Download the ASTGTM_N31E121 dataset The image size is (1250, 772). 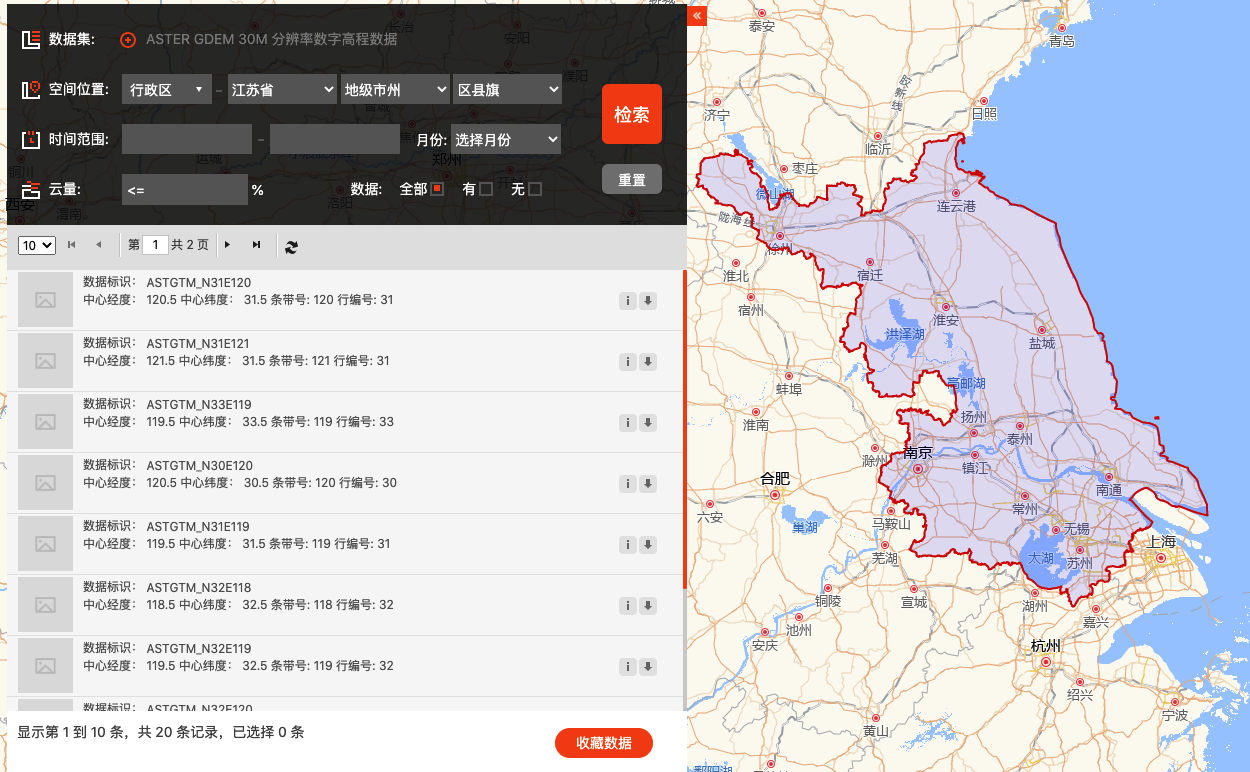[x=648, y=362]
